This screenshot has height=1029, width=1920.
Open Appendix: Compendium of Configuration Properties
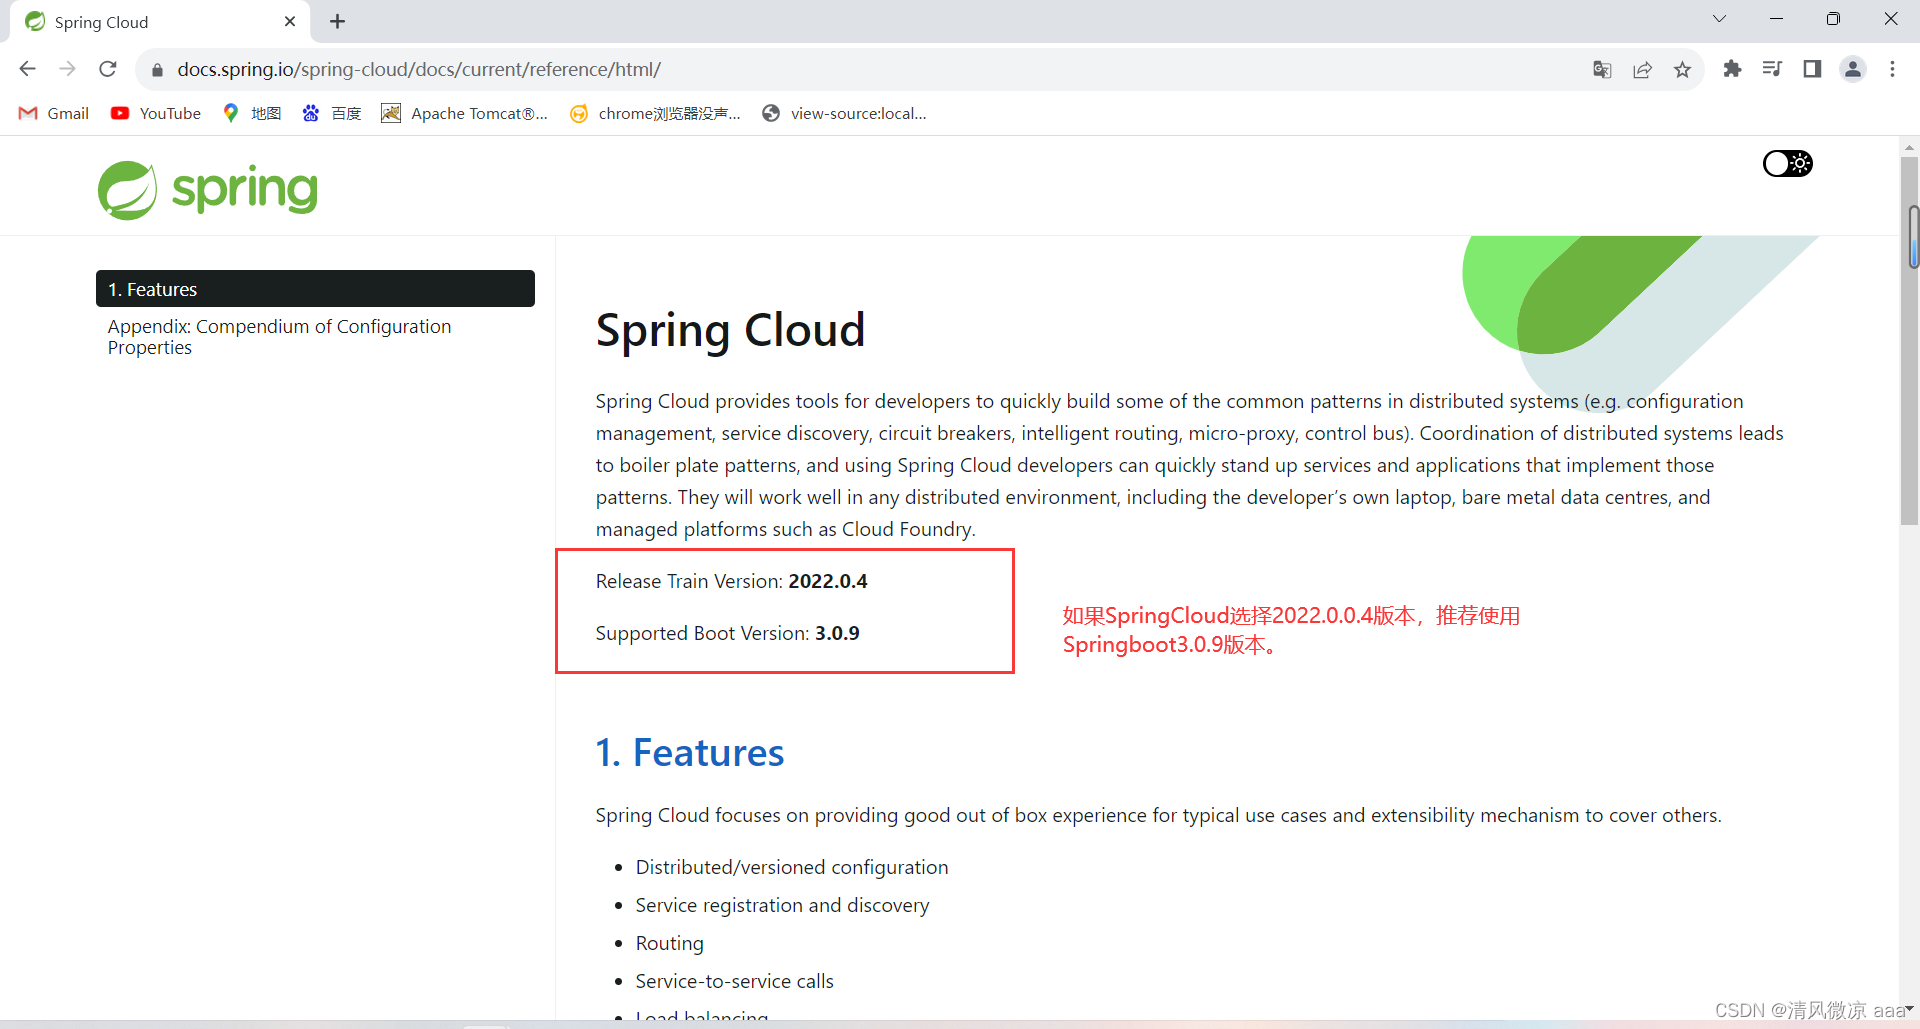pos(279,337)
